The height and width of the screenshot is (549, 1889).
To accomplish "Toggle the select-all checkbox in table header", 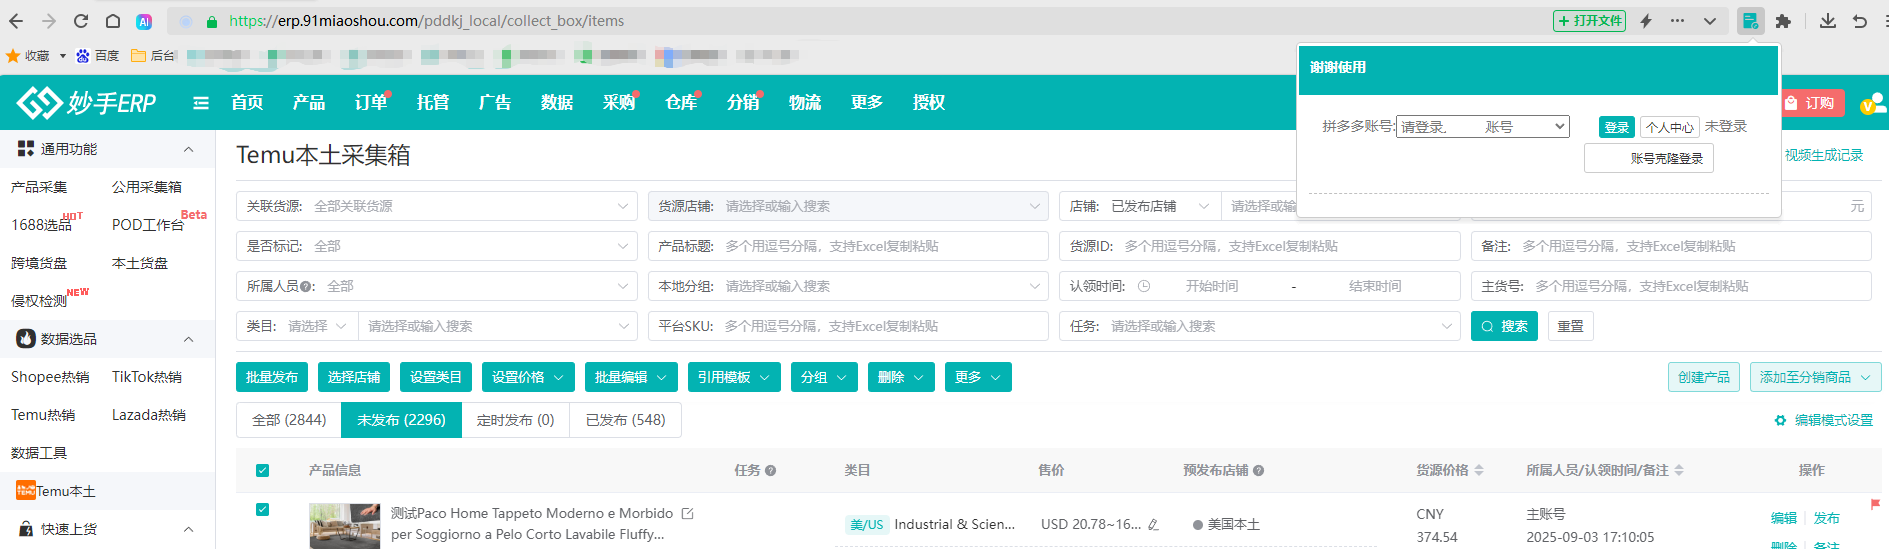I will coord(262,470).
